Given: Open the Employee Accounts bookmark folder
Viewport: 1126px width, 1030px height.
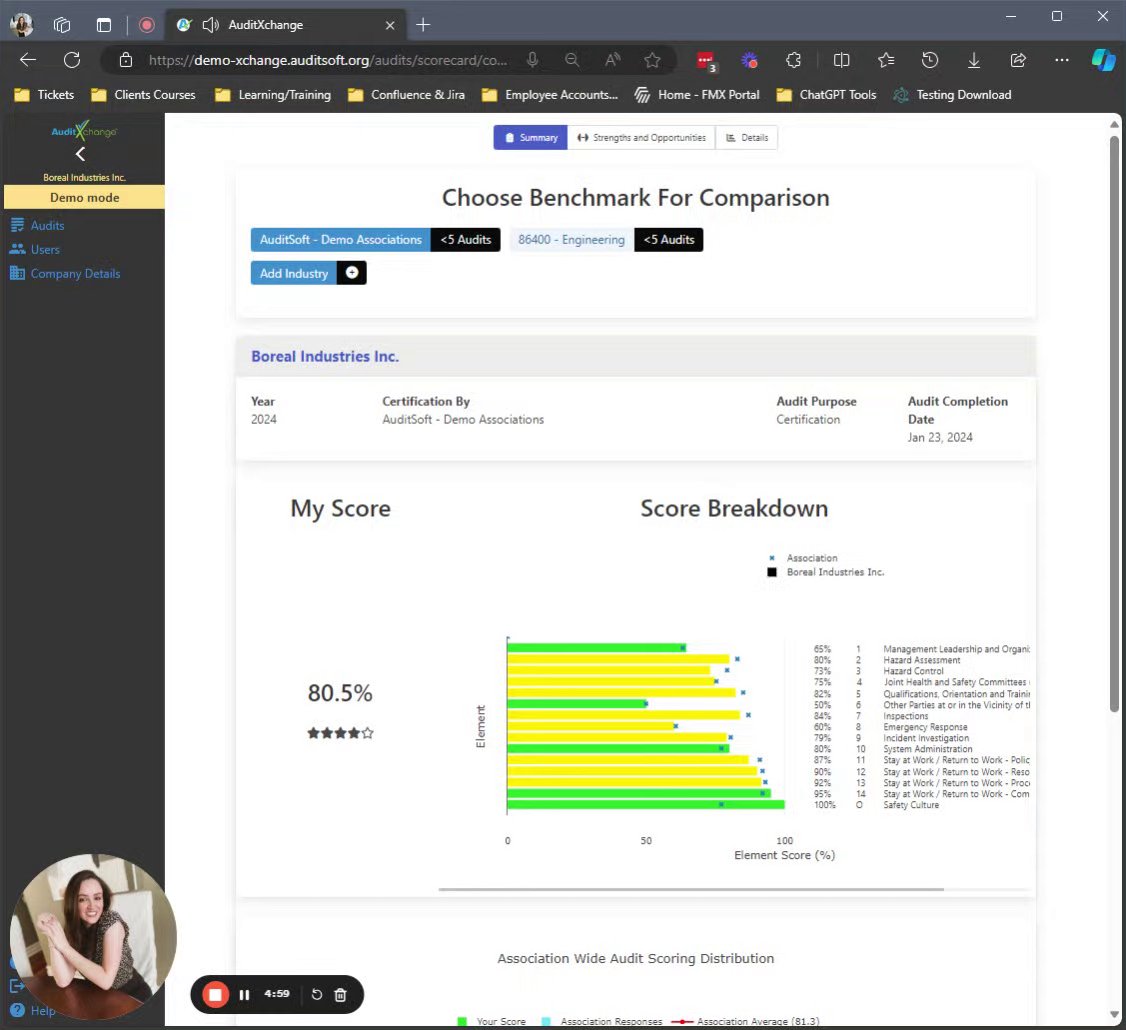Looking at the screenshot, I should coord(549,95).
